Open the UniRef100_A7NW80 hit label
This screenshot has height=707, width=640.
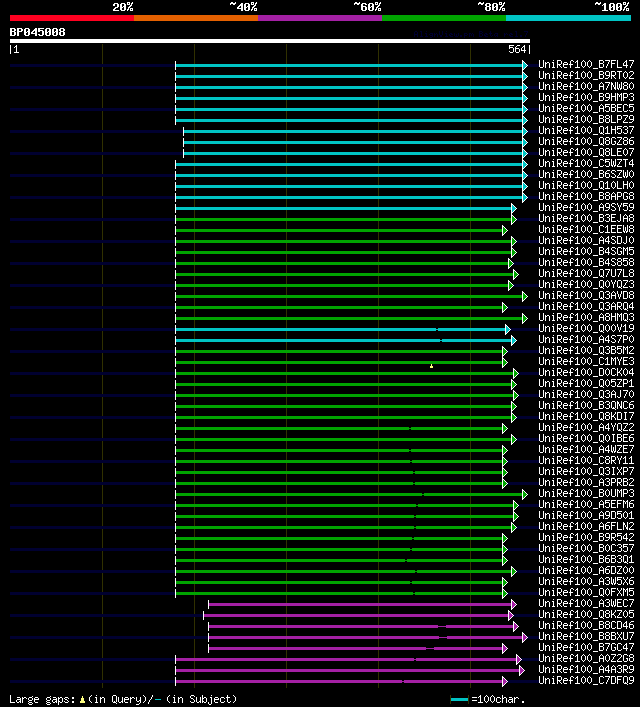[586, 87]
